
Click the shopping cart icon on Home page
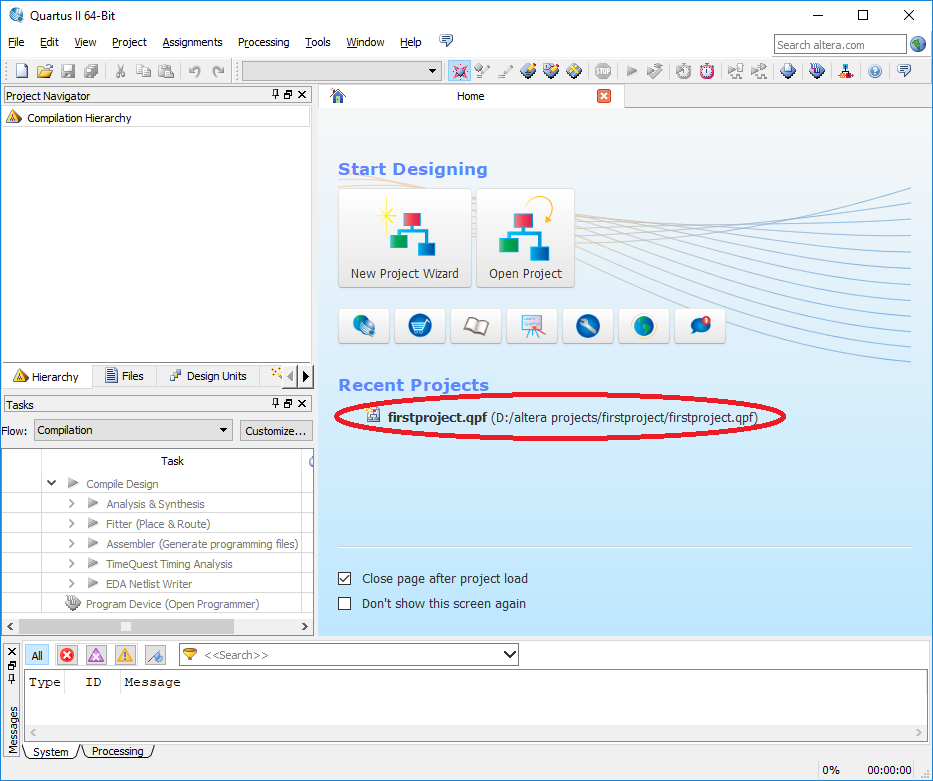pyautogui.click(x=420, y=326)
